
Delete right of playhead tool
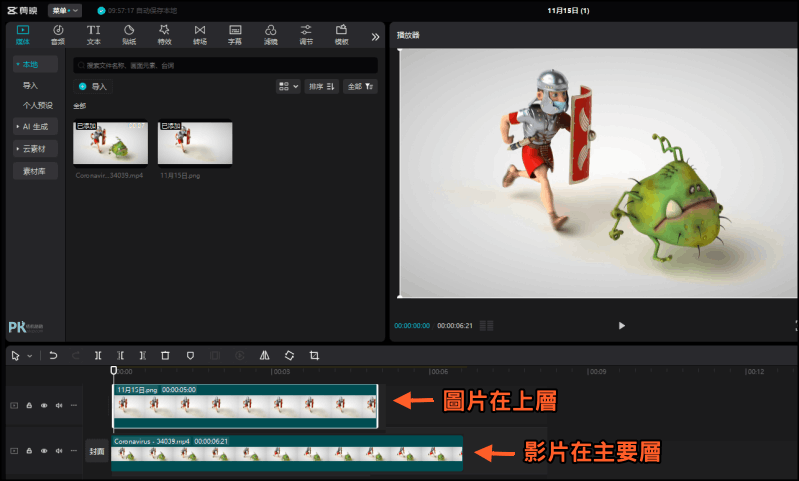[143, 356]
